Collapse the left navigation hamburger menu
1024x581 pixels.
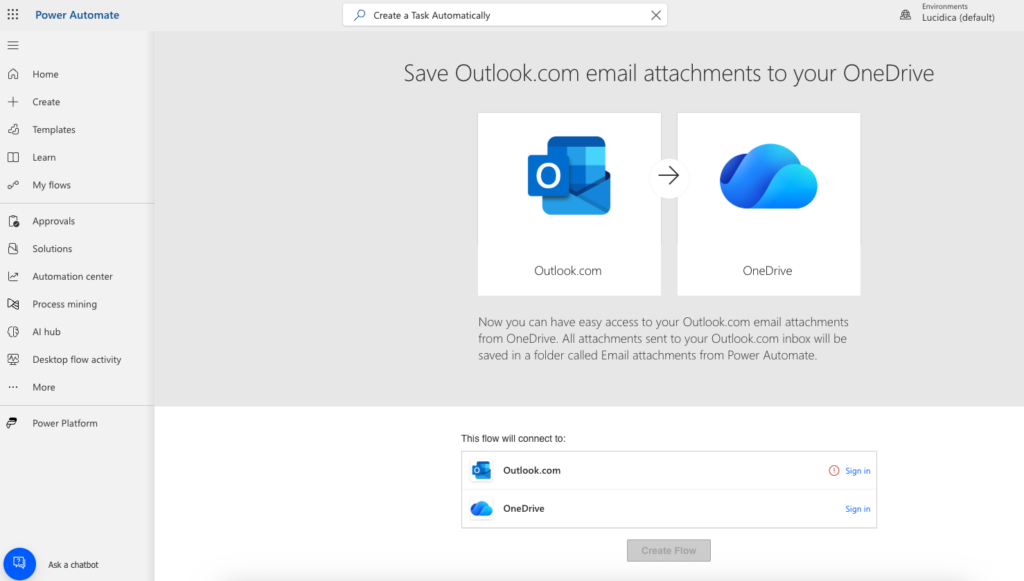click(x=13, y=46)
